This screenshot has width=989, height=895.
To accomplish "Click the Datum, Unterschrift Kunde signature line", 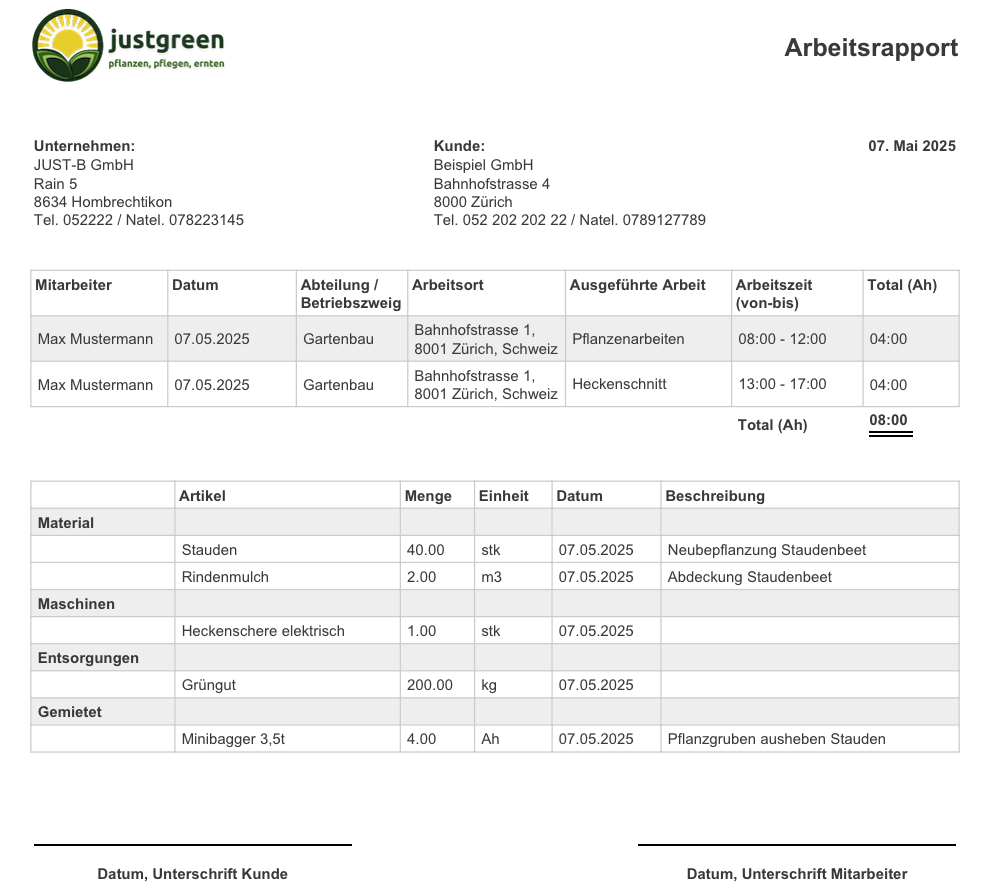I will coord(192,843).
